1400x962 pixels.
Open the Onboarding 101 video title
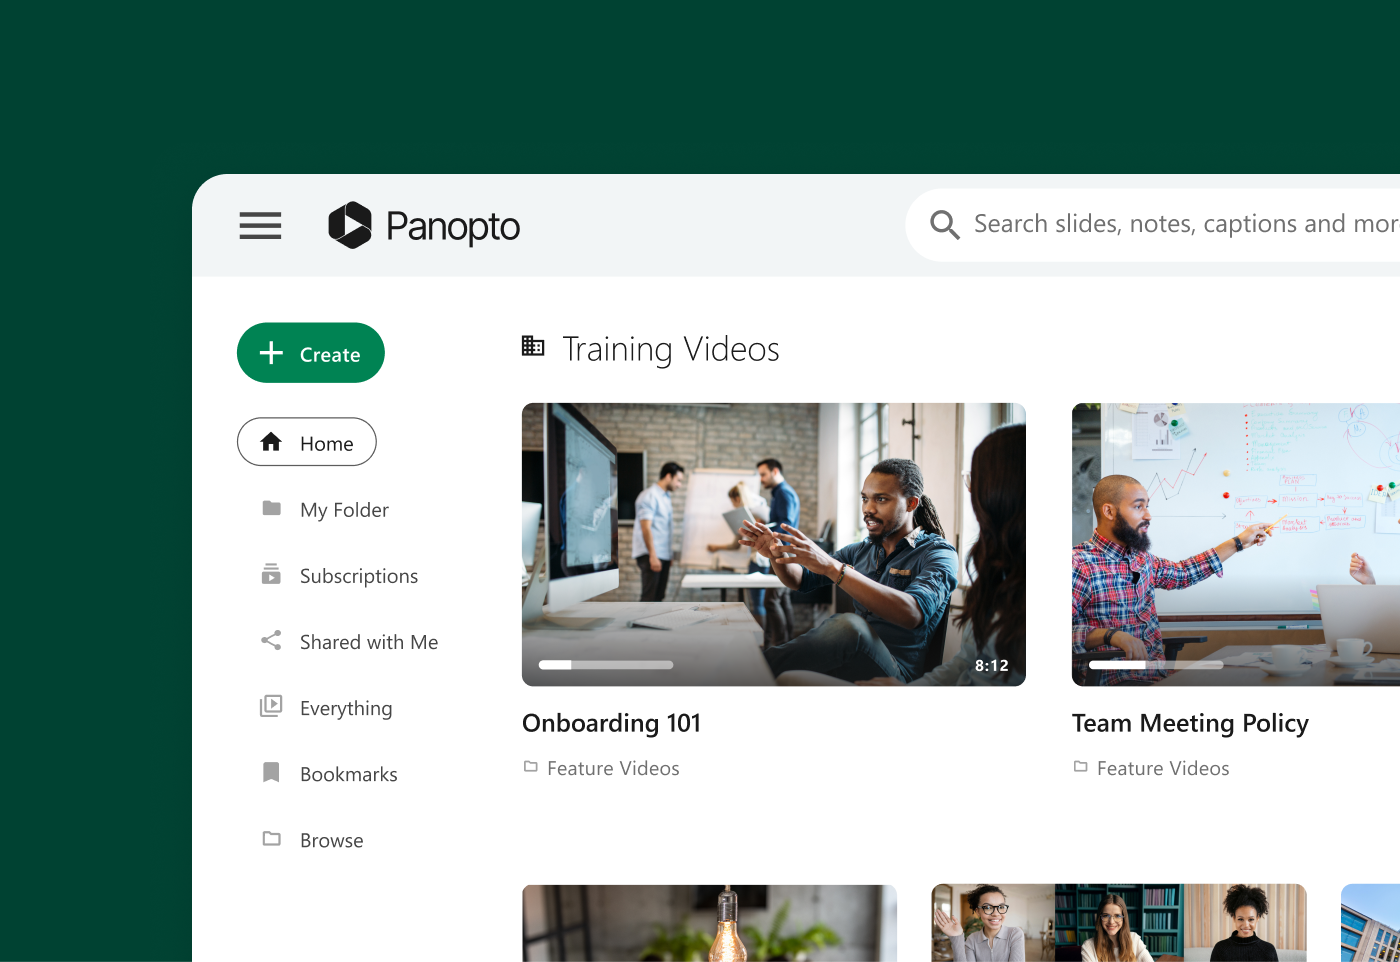pos(611,723)
